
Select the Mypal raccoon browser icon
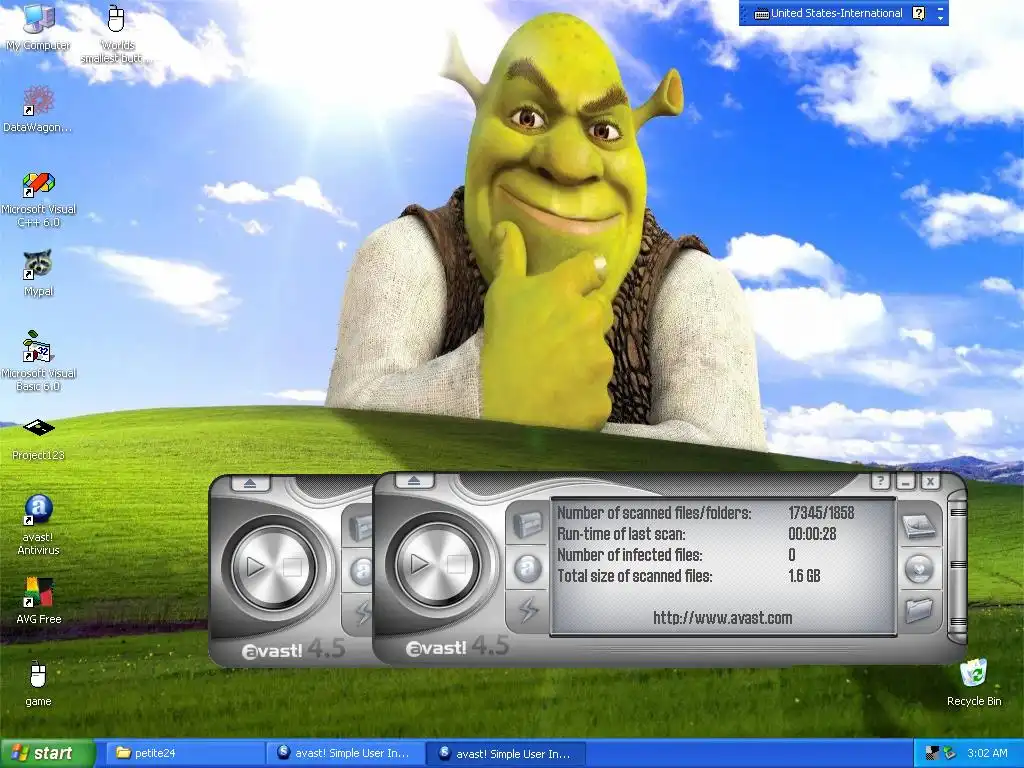point(38,274)
